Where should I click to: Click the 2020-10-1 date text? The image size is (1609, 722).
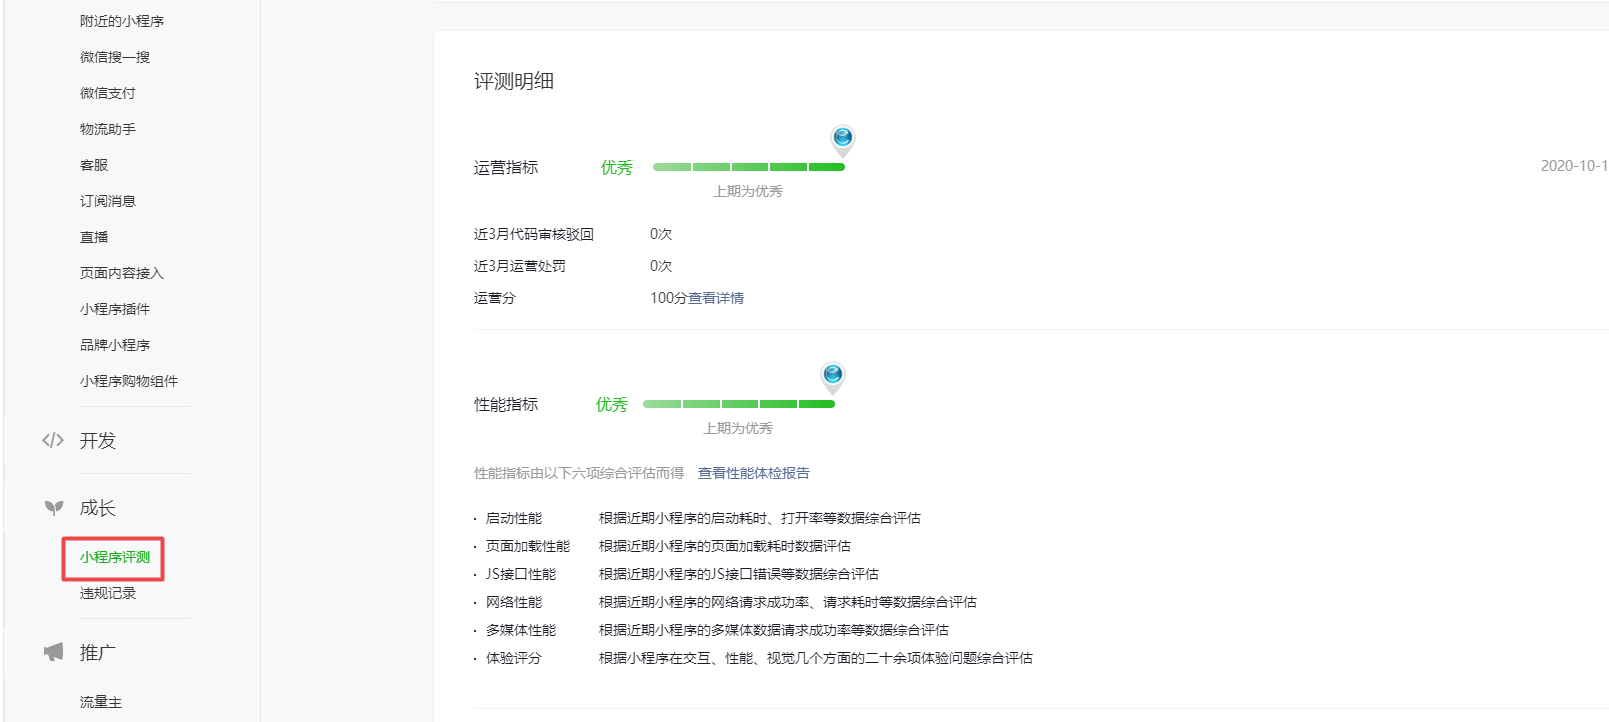[1574, 166]
